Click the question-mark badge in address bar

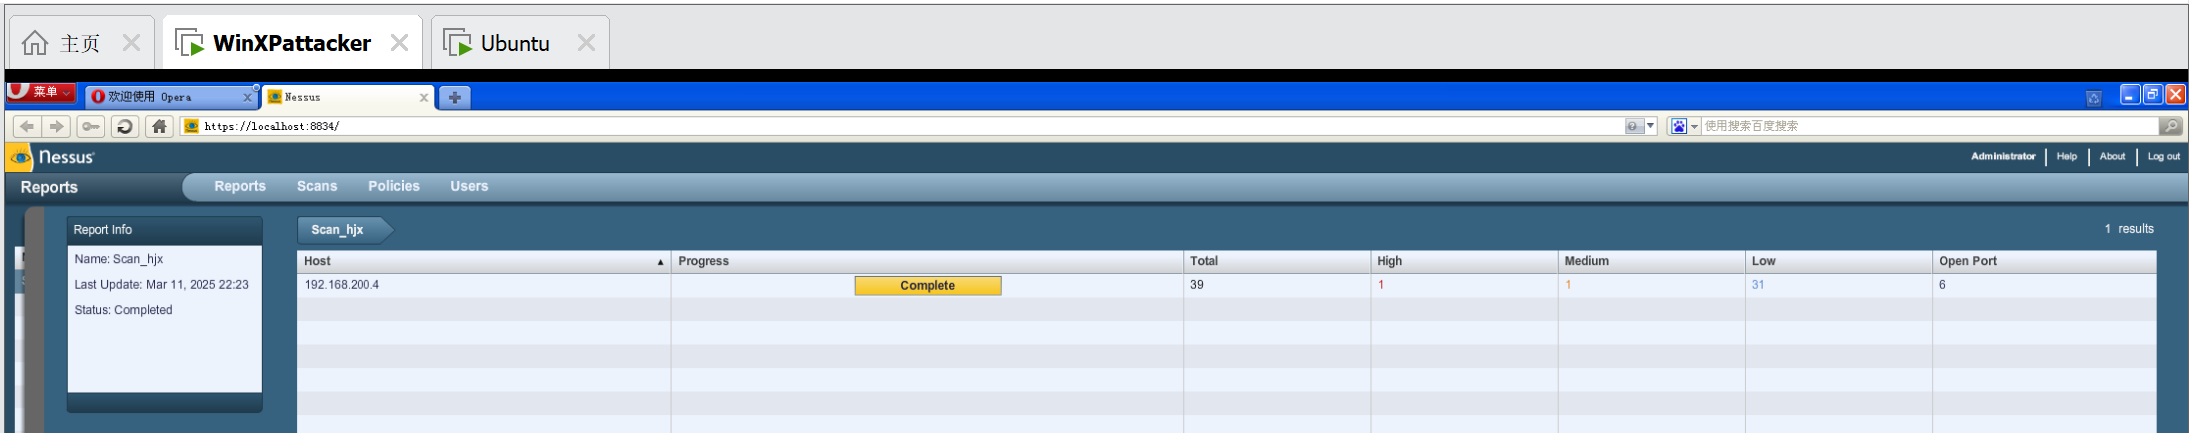tap(1633, 126)
